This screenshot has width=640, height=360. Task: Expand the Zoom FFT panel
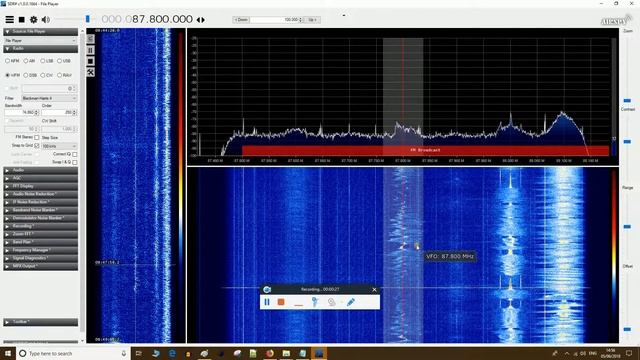pyautogui.click(x=40, y=234)
